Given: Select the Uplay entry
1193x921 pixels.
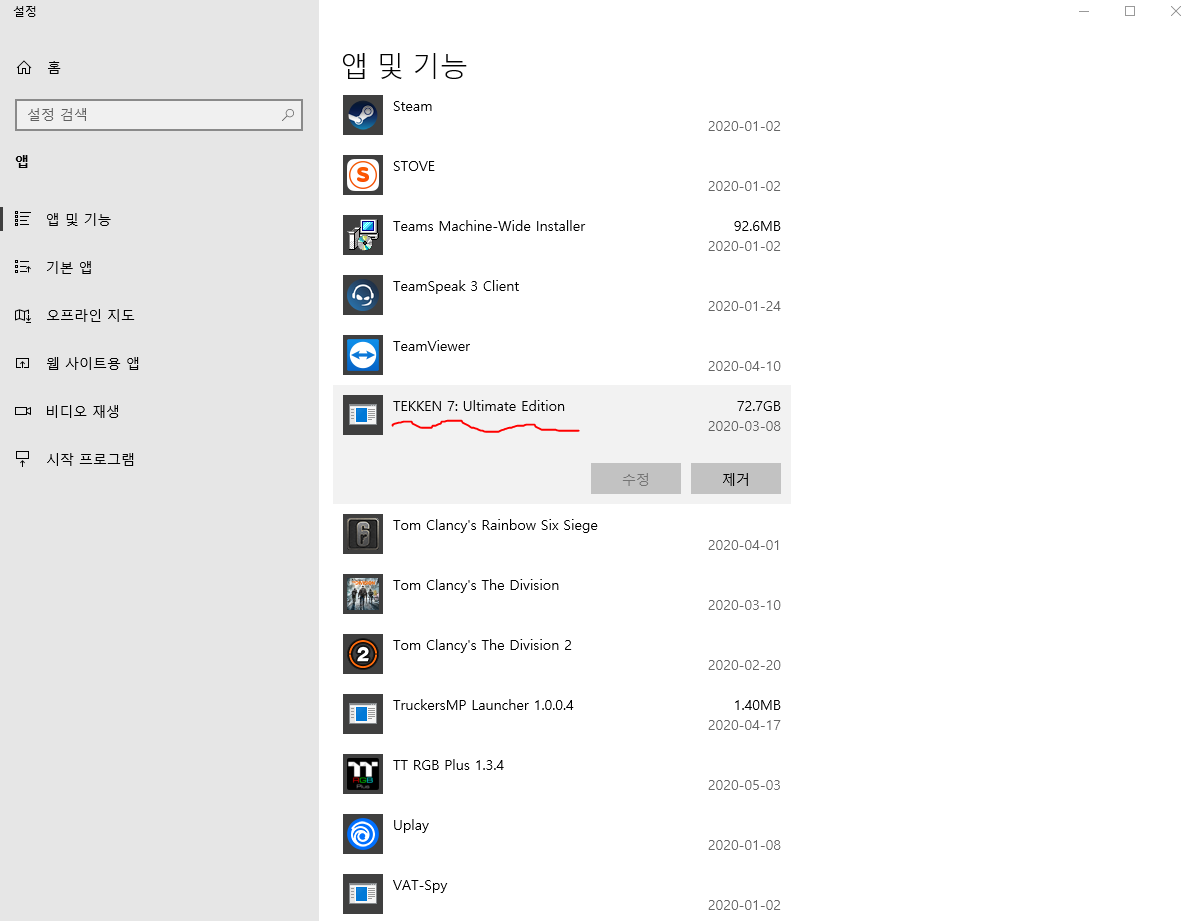Looking at the screenshot, I should [x=562, y=834].
